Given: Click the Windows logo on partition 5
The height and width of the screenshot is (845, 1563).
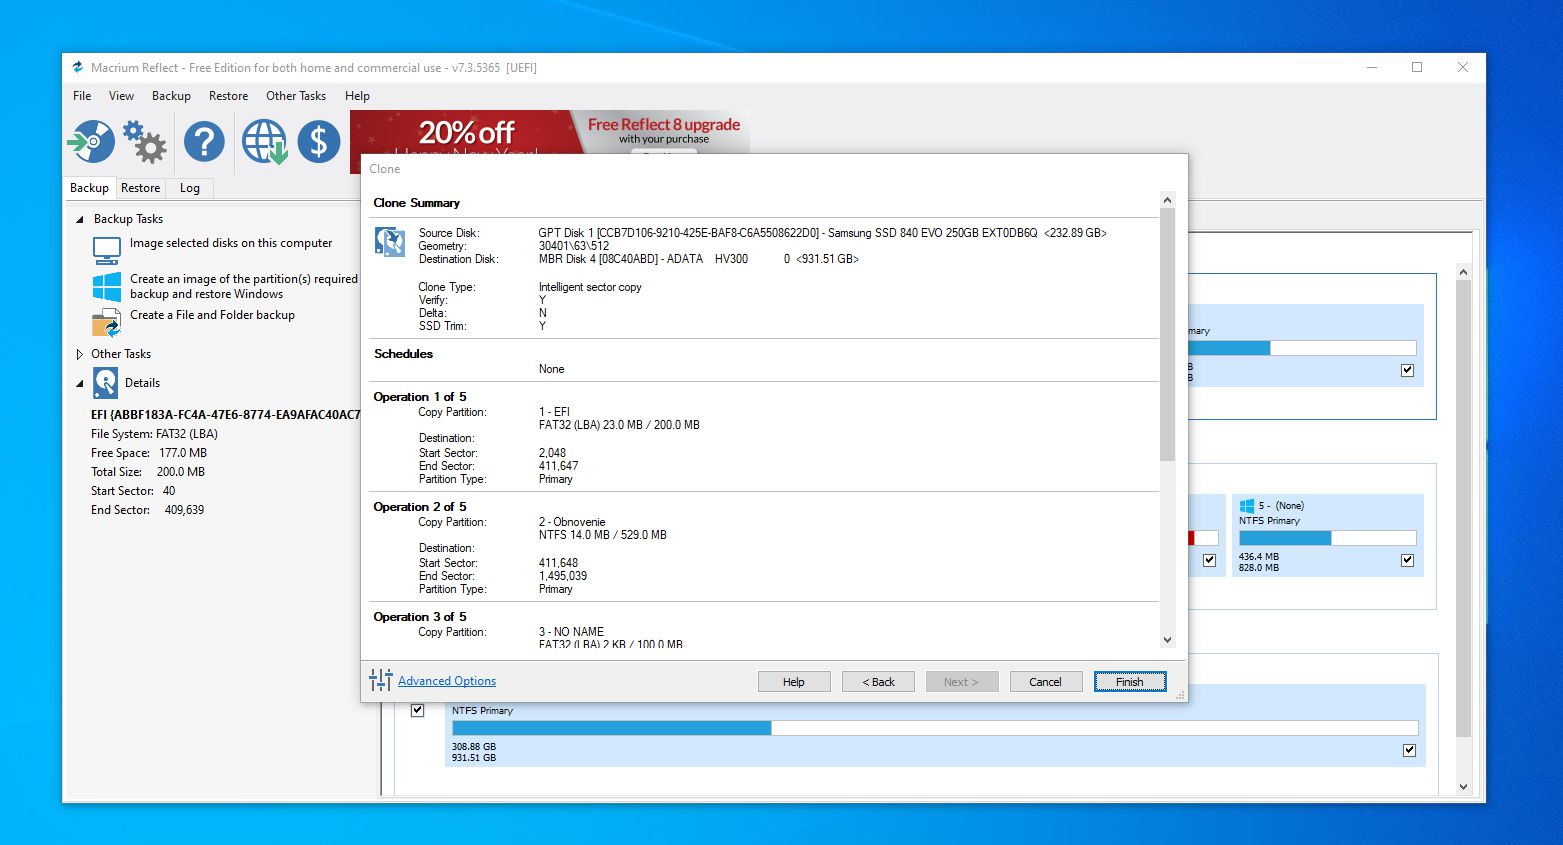Looking at the screenshot, I should (1247, 506).
